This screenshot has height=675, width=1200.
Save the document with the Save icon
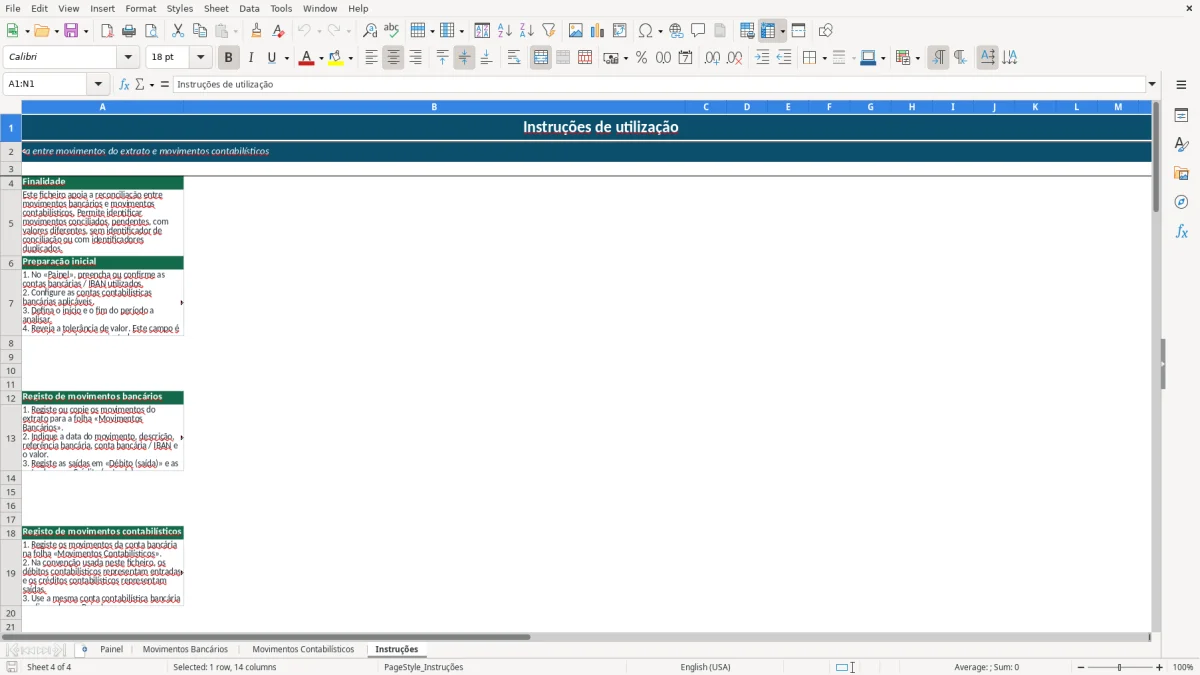click(x=71, y=31)
